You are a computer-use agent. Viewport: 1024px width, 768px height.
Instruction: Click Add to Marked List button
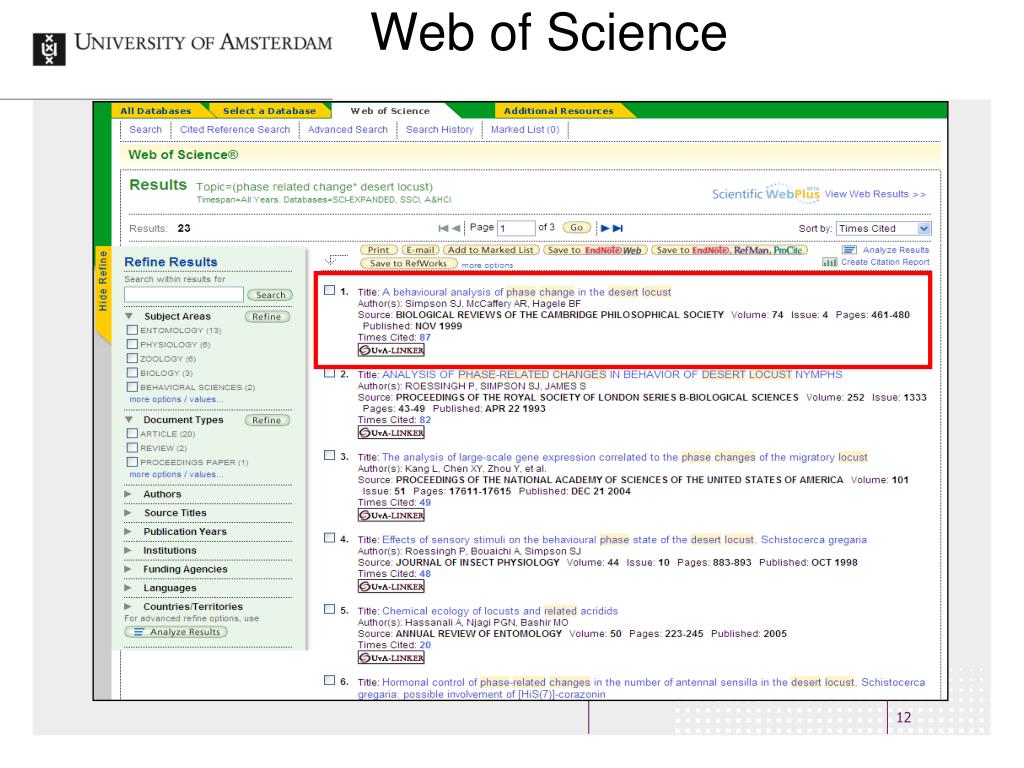coord(490,249)
